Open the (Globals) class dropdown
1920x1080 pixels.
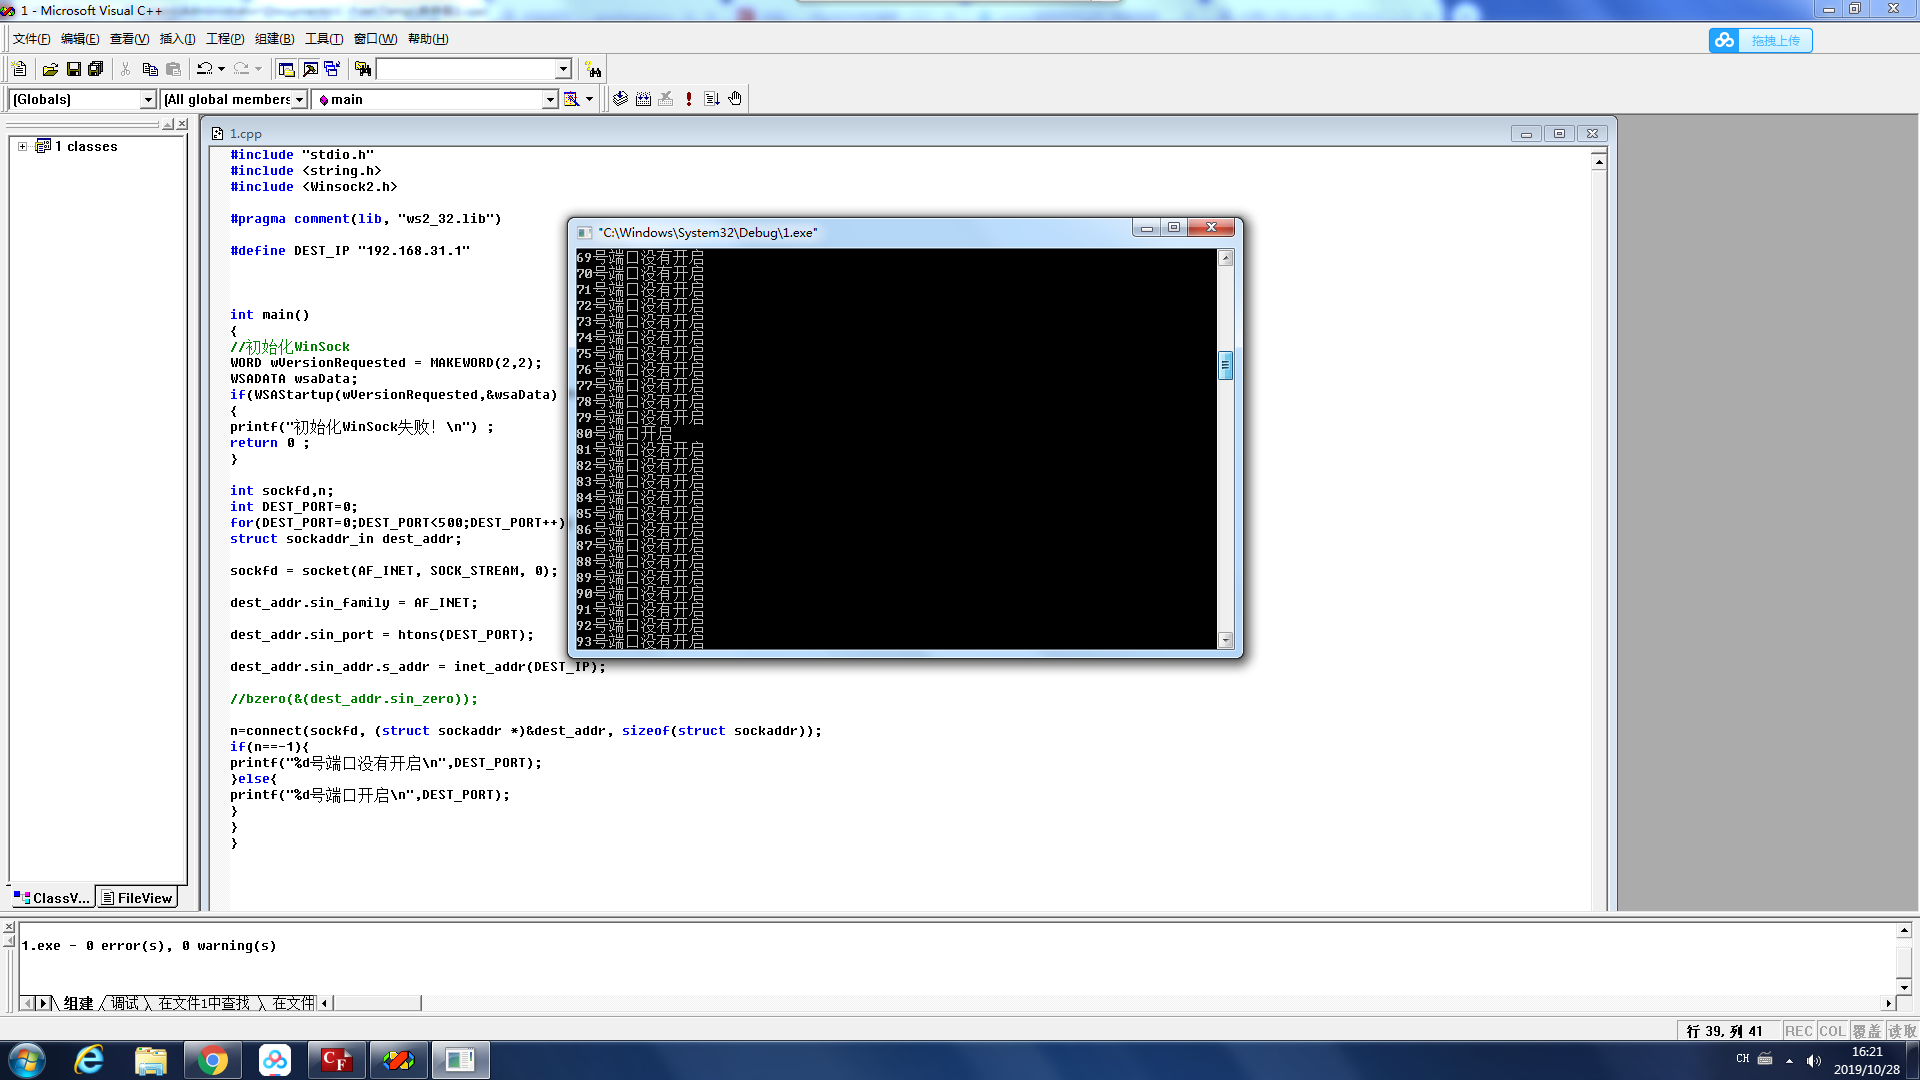click(148, 99)
